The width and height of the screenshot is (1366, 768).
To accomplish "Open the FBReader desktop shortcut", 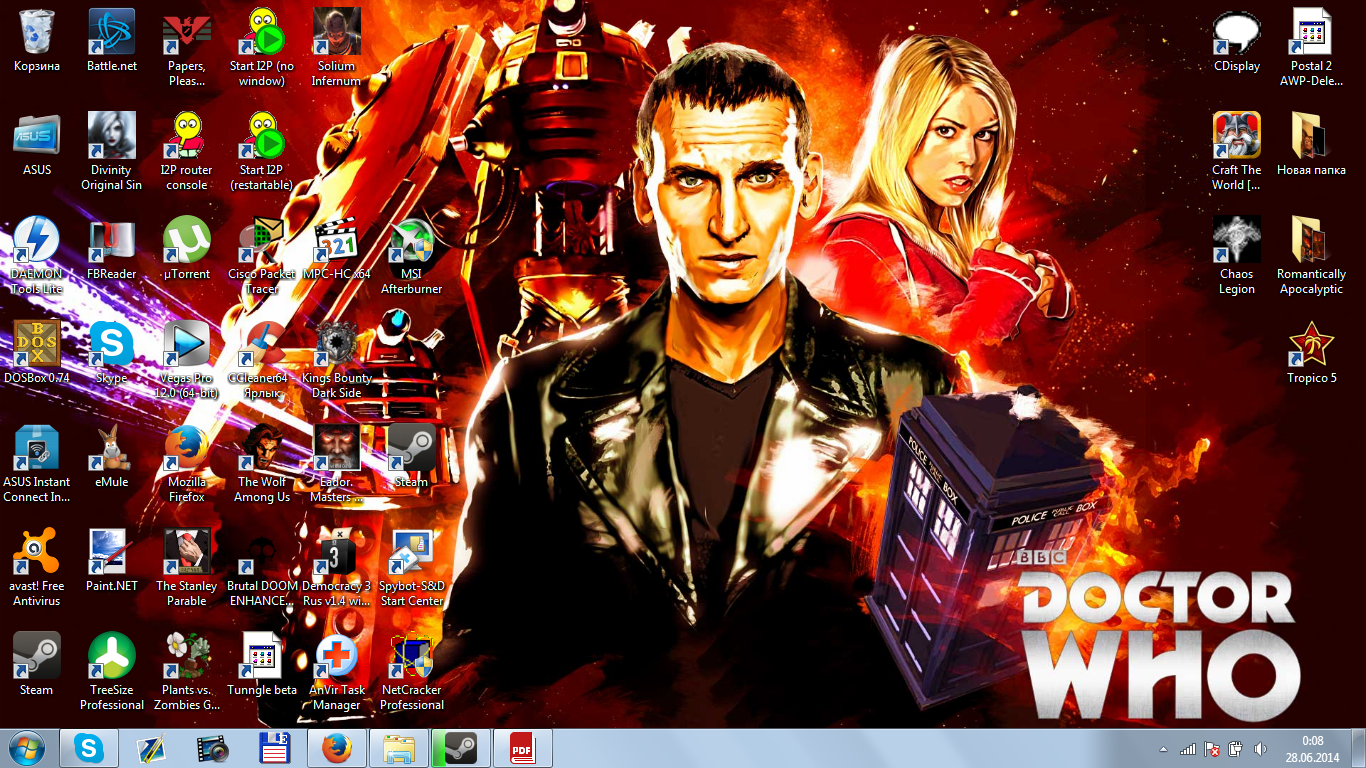I will 112,249.
